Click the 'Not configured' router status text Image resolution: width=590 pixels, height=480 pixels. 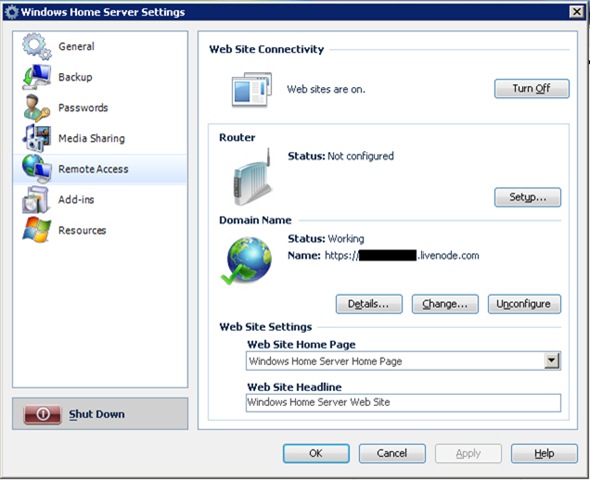(x=360, y=156)
